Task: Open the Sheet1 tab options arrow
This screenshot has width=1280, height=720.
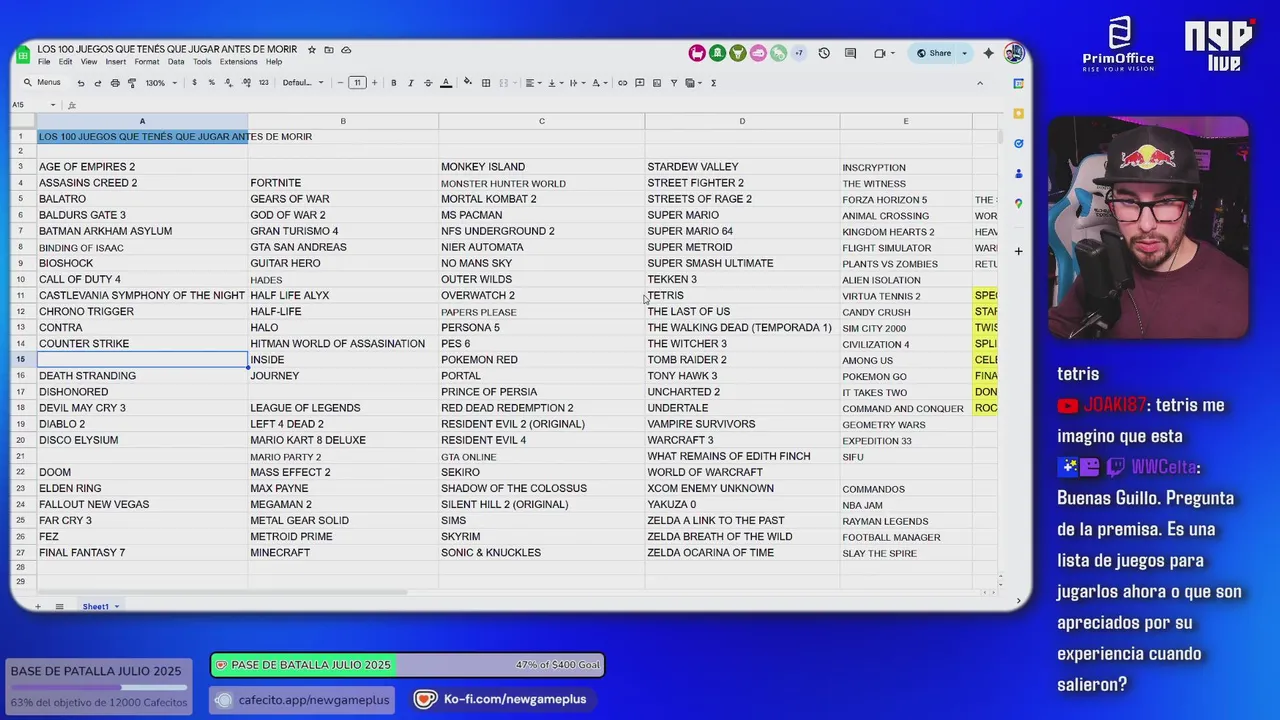Action: click(116, 607)
